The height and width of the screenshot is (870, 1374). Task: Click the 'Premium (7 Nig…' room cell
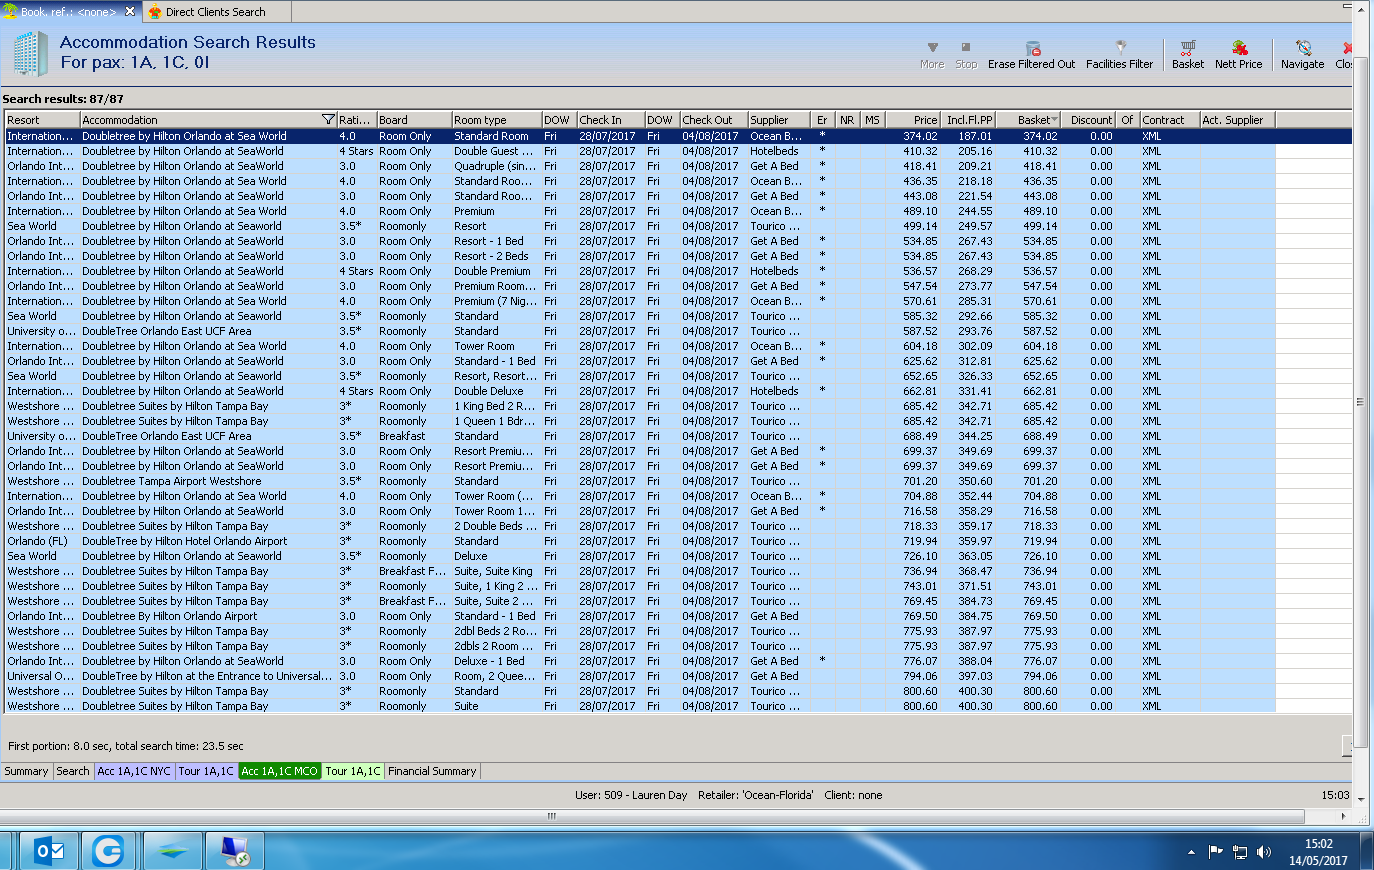point(496,301)
